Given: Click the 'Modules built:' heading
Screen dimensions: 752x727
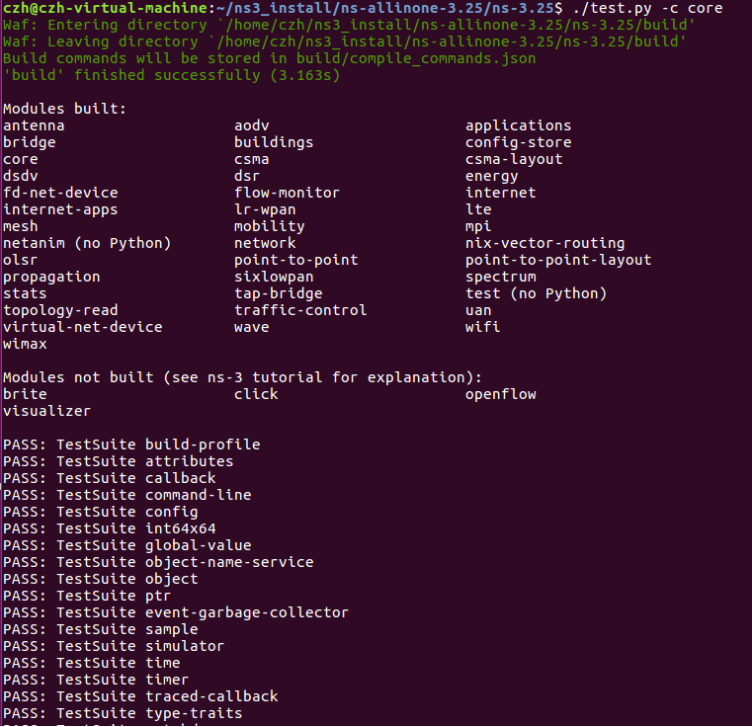Looking at the screenshot, I should [x=64, y=109].
